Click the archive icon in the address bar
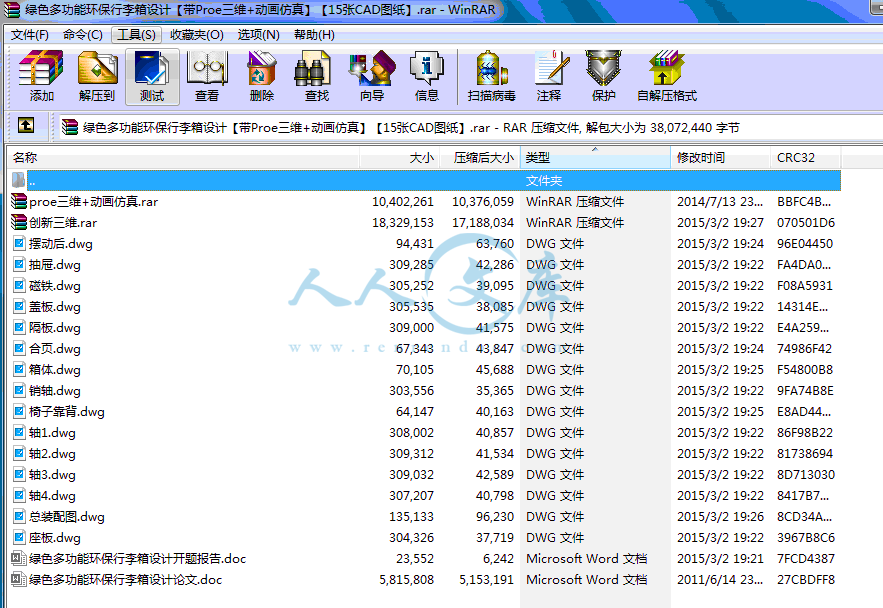Image resolution: width=883 pixels, height=608 pixels. [x=70, y=127]
